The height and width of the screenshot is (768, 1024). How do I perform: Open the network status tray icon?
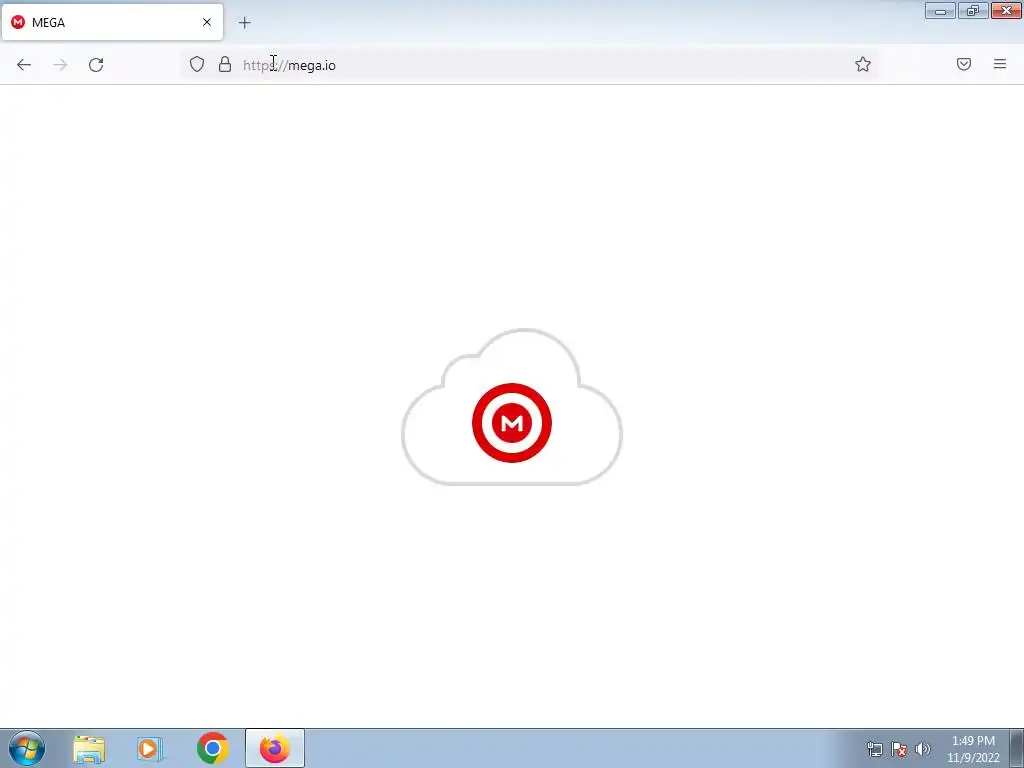(874, 749)
